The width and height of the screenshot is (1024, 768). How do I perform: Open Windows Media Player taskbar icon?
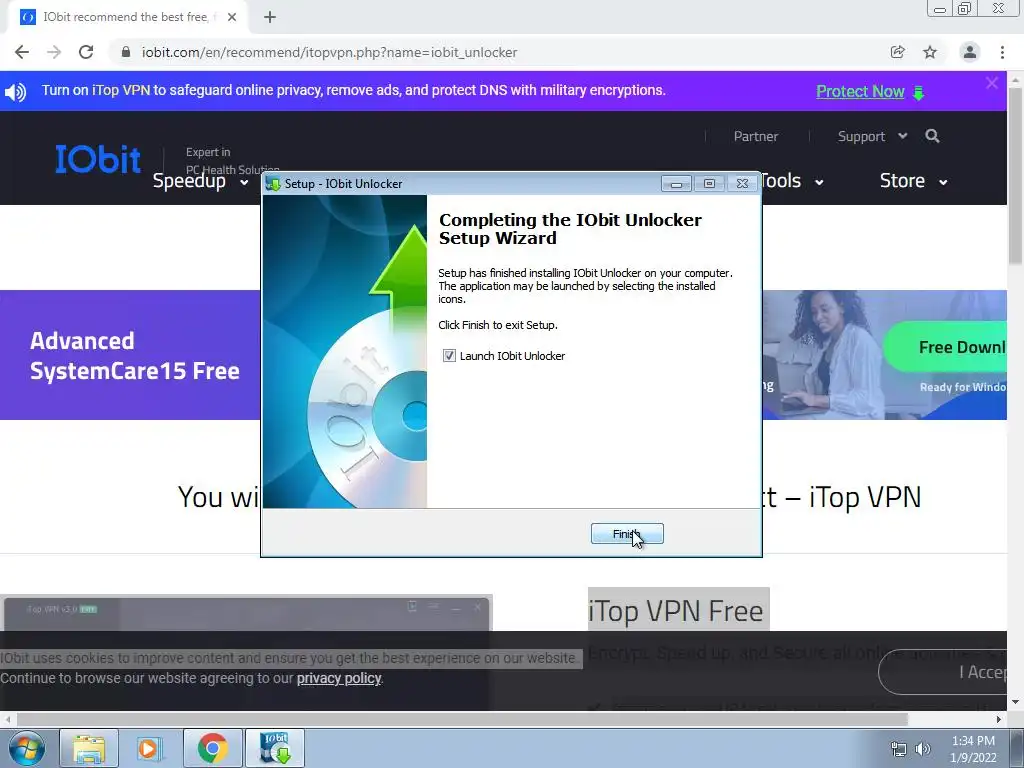(x=150, y=748)
